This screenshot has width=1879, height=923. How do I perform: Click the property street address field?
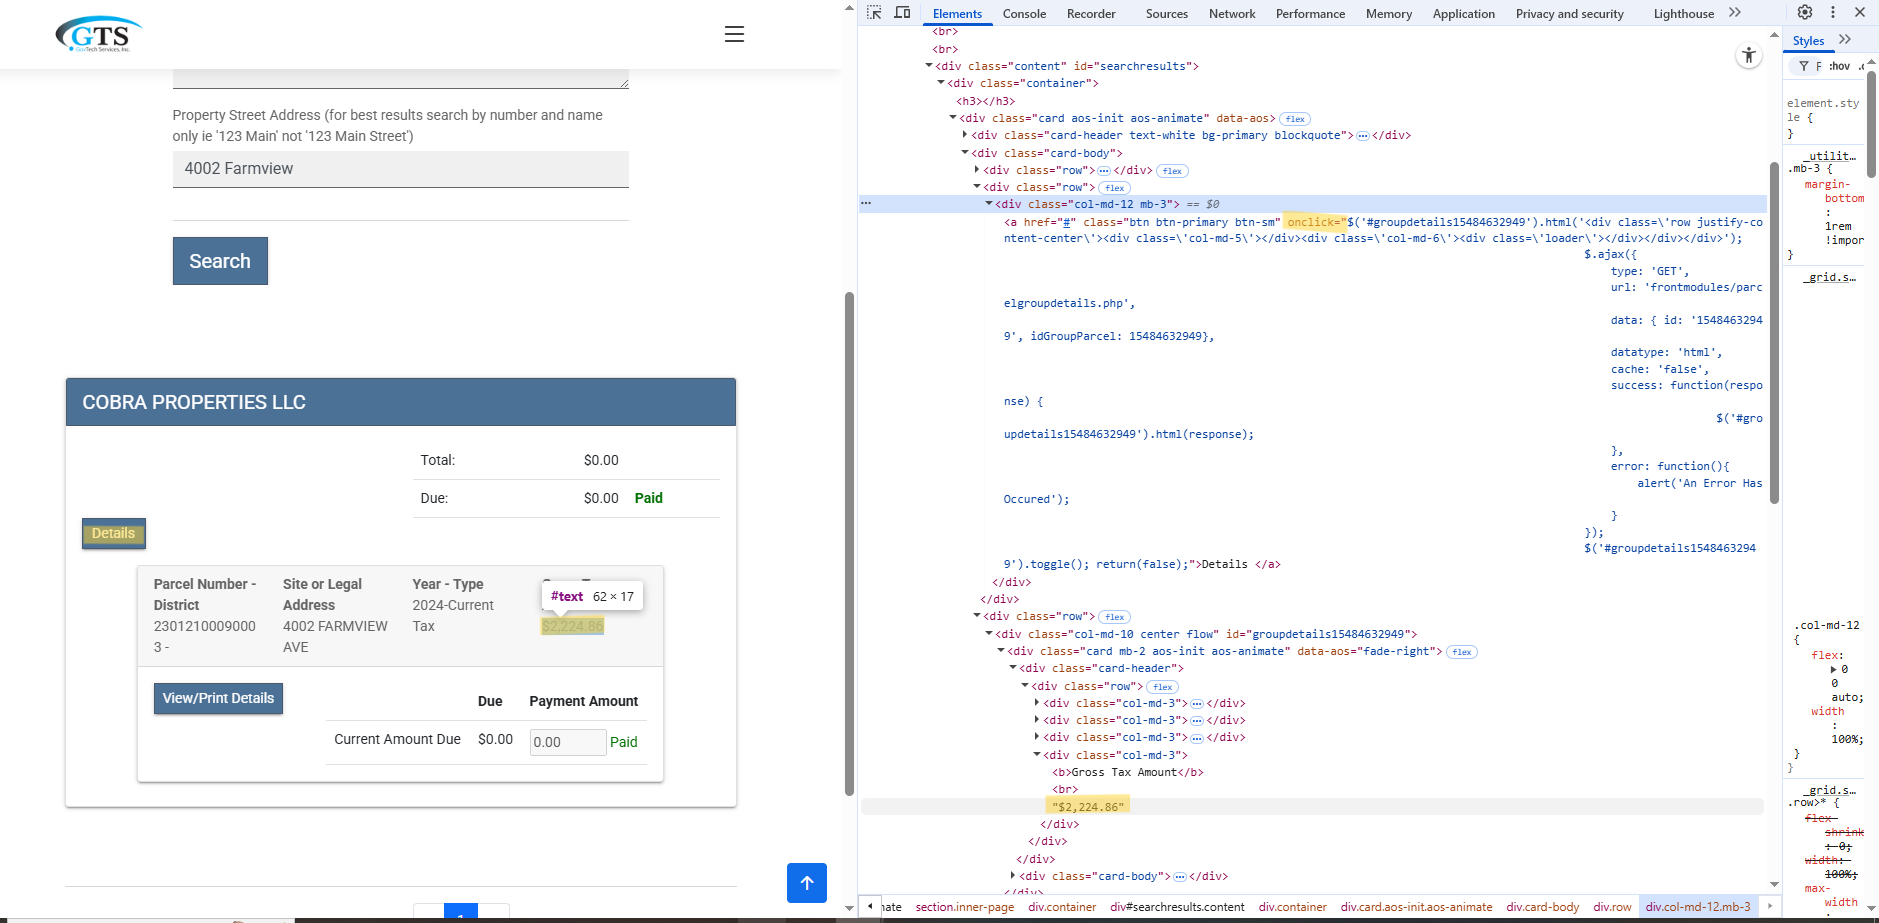pyautogui.click(x=400, y=169)
